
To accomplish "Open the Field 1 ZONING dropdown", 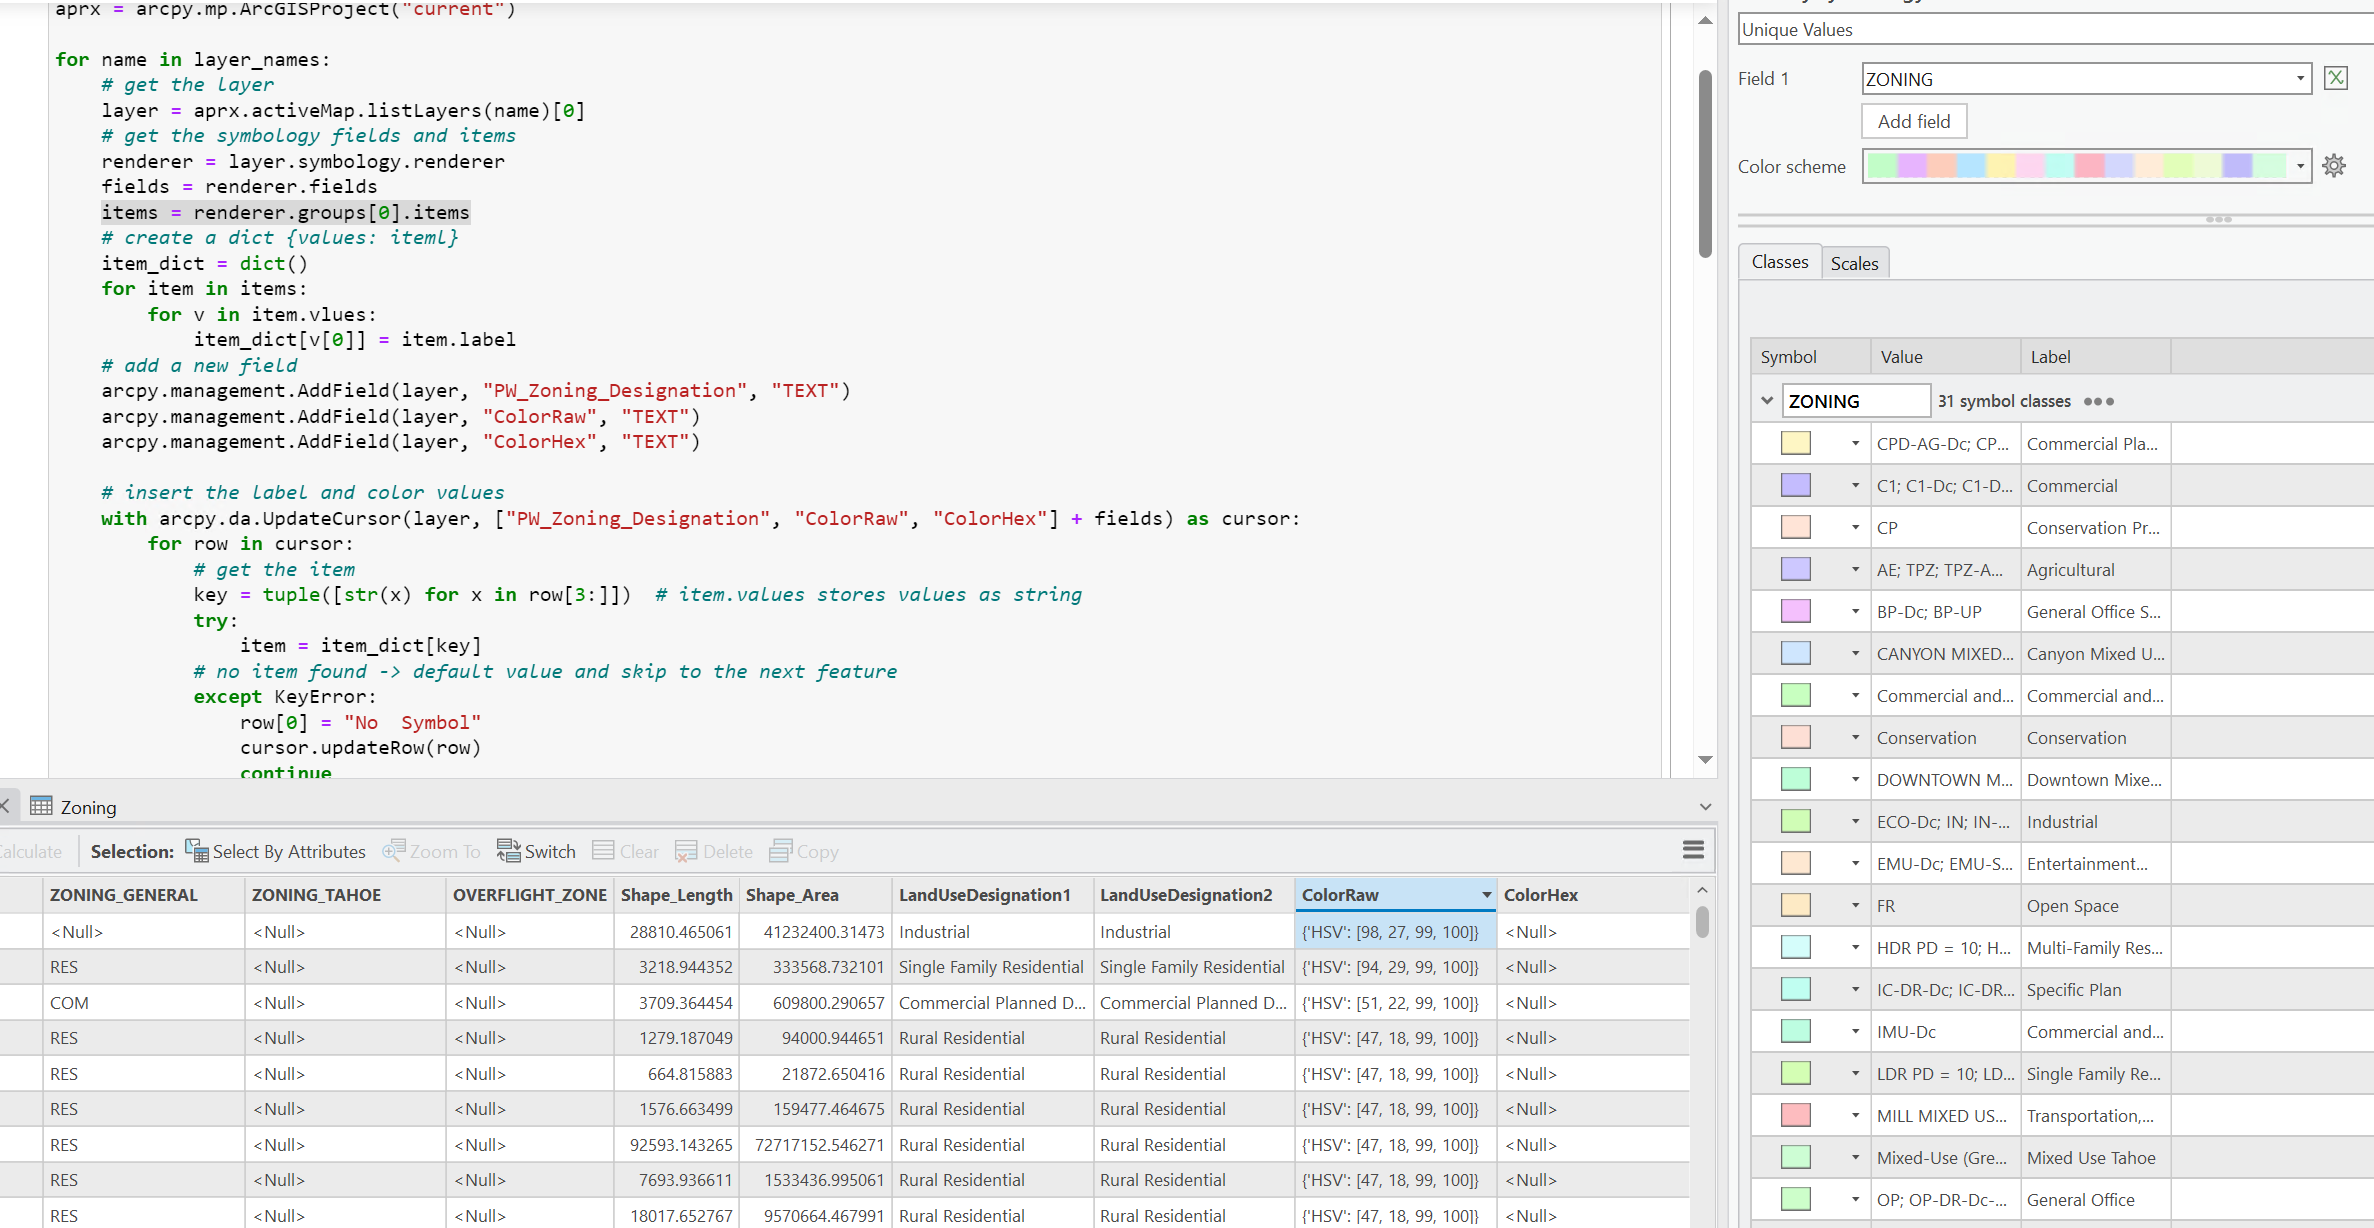I will [x=2299, y=79].
